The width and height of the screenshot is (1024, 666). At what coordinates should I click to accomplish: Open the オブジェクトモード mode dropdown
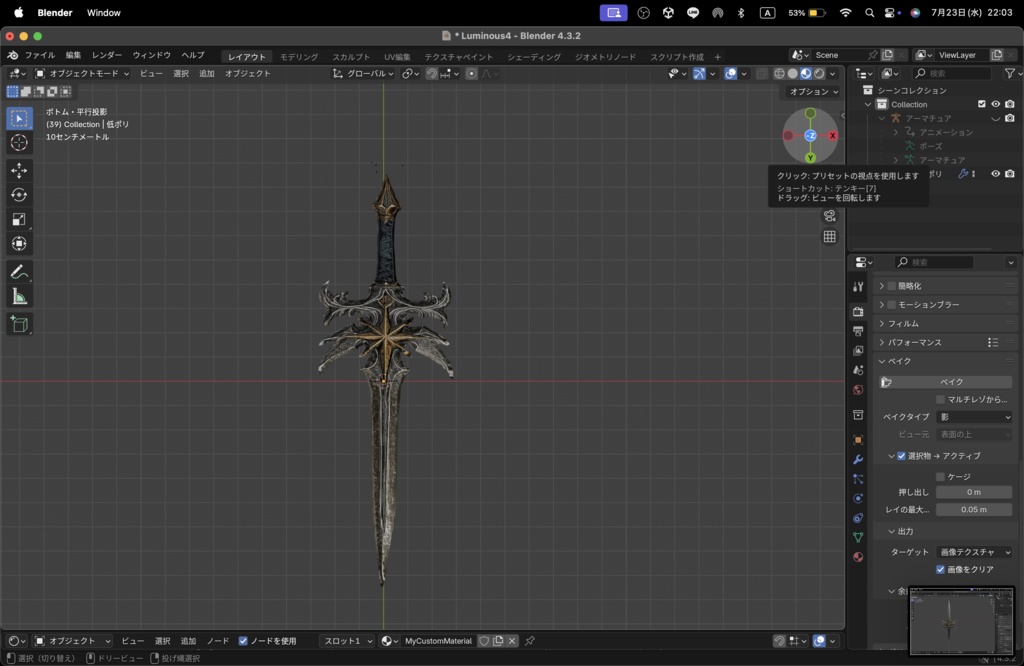click(82, 73)
